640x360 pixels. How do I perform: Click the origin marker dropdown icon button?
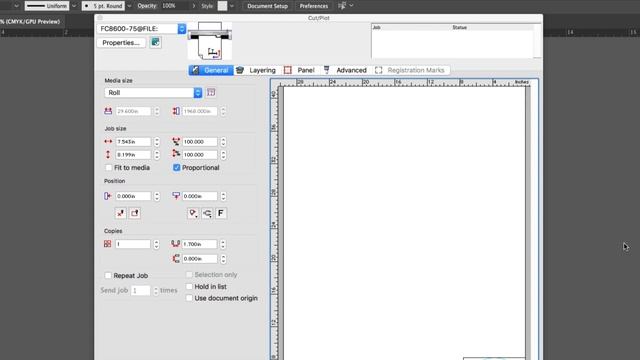193,213
